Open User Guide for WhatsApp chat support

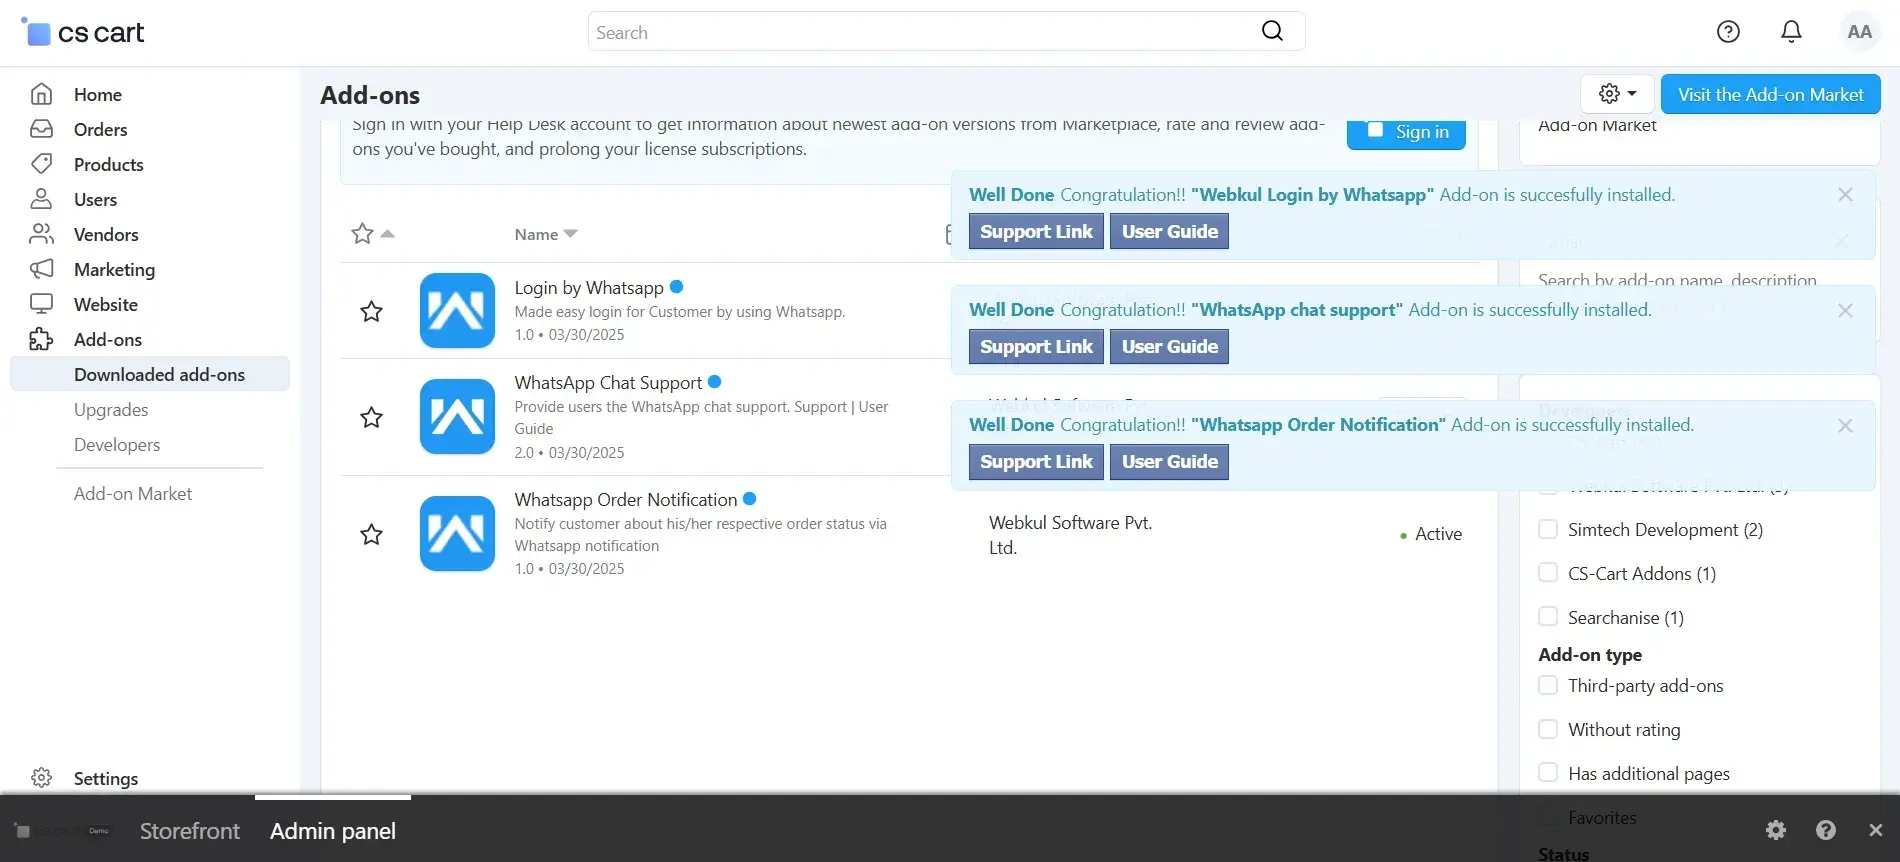[1169, 347]
